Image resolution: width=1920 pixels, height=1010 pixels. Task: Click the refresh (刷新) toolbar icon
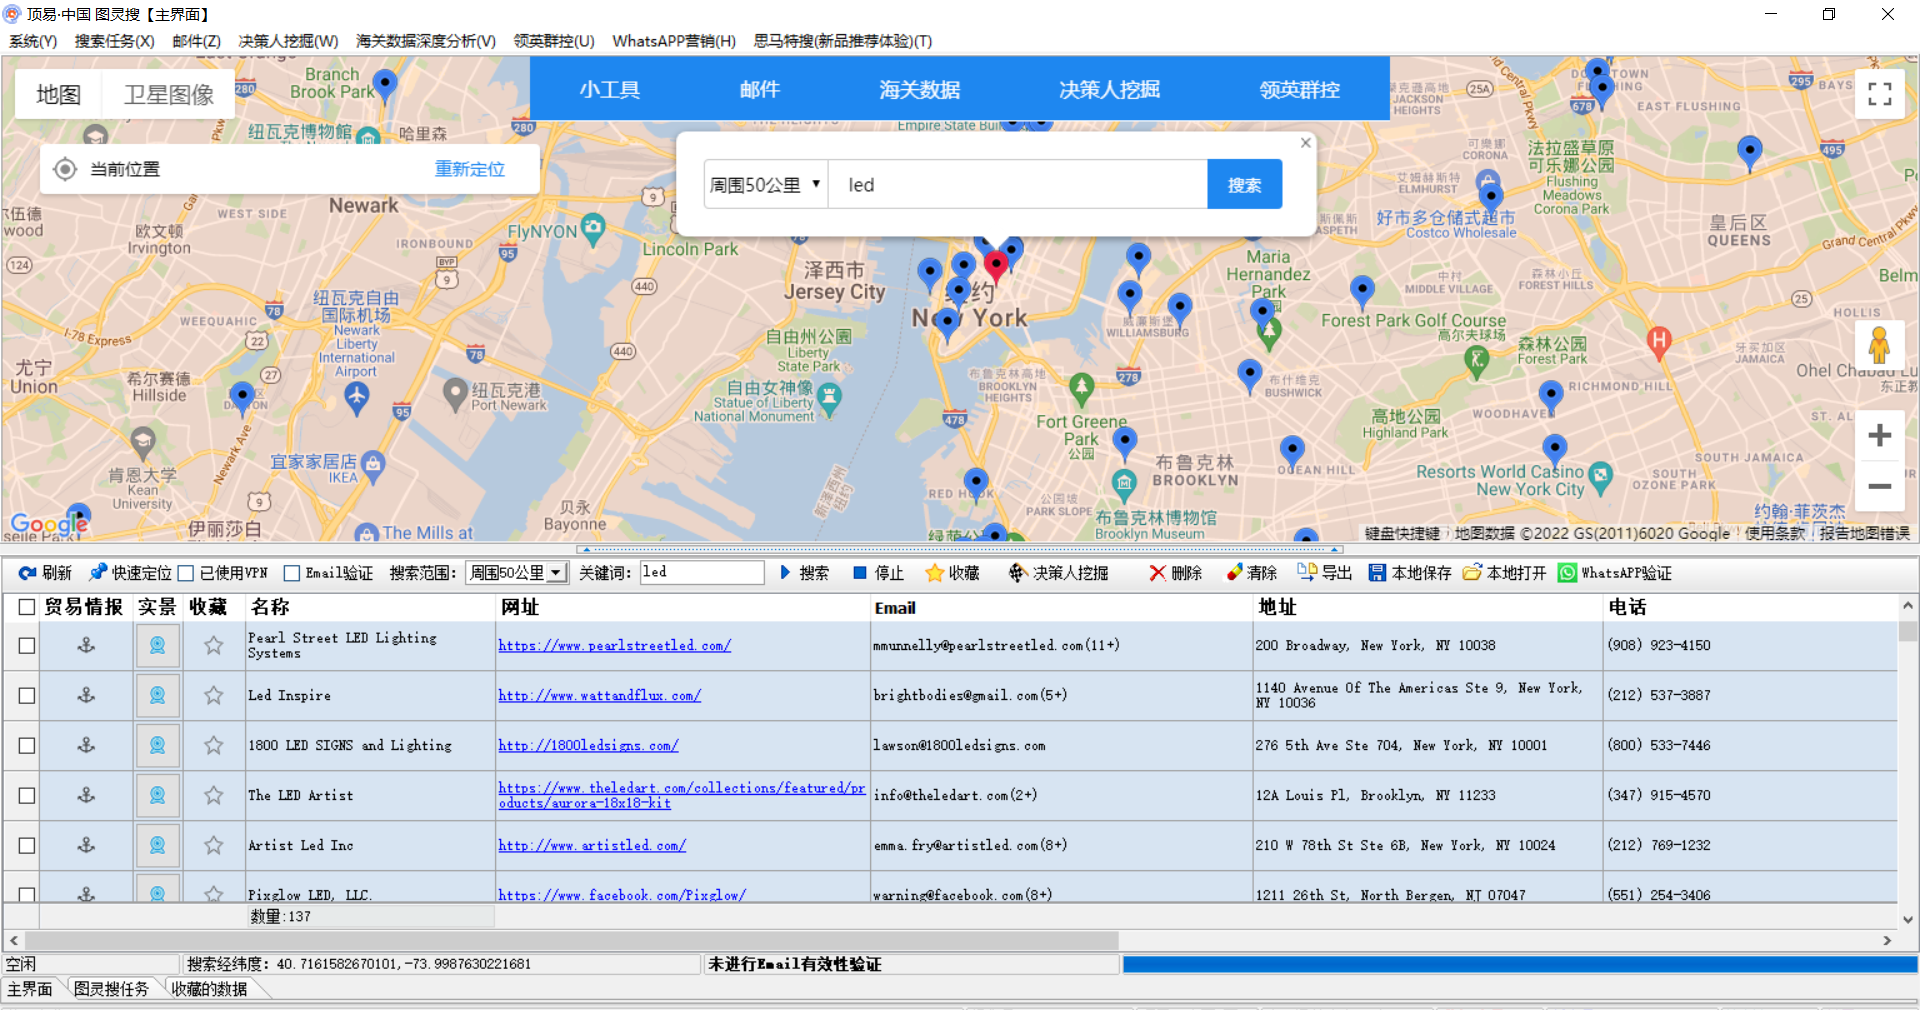[x=28, y=573]
